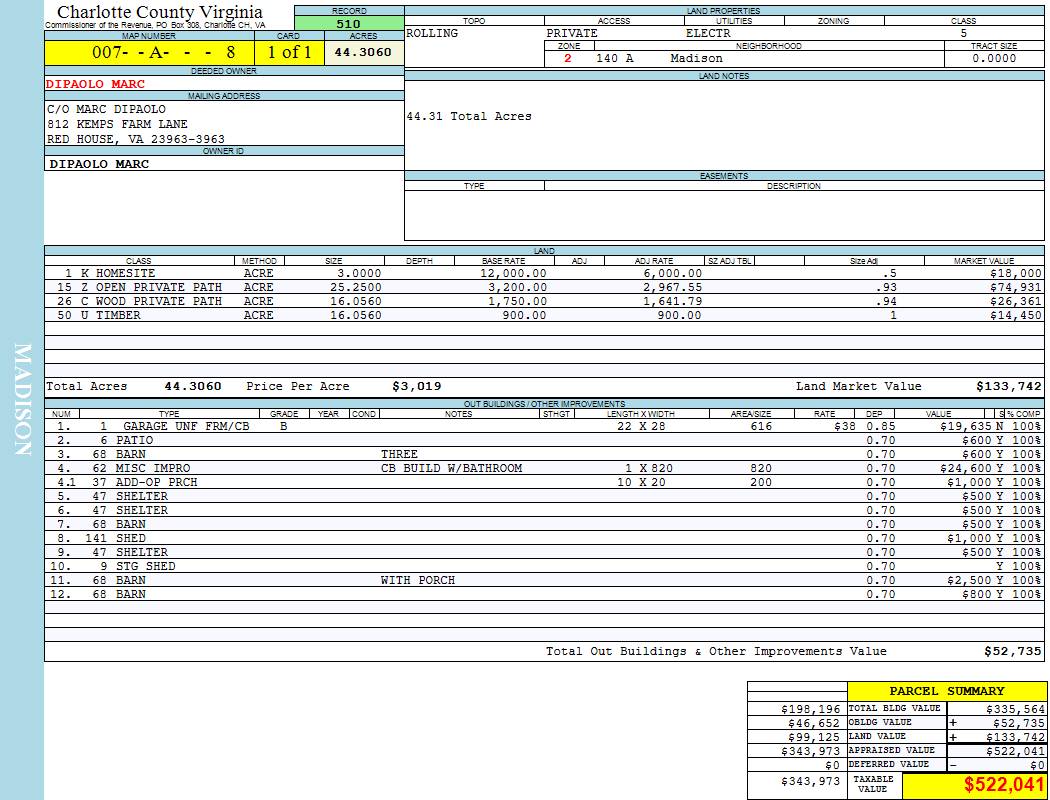Click the green record number 510 field

(x=349, y=23)
